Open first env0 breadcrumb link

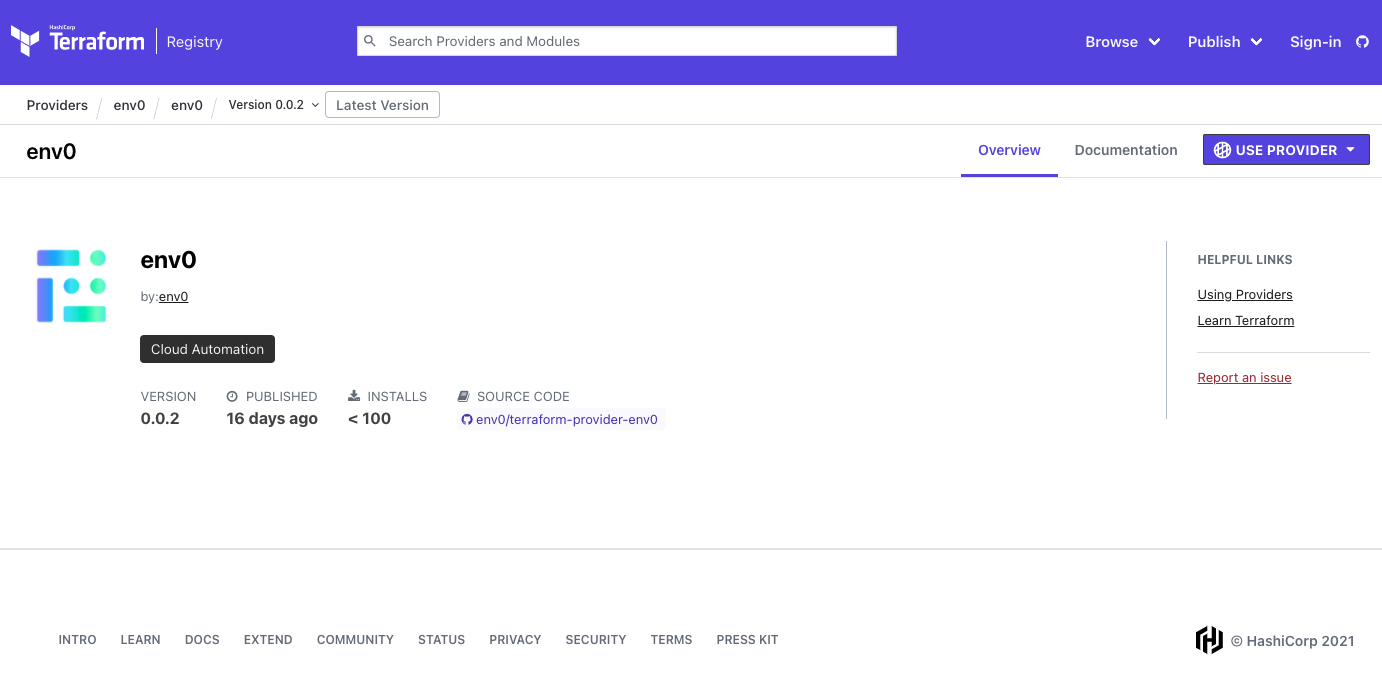pos(130,105)
